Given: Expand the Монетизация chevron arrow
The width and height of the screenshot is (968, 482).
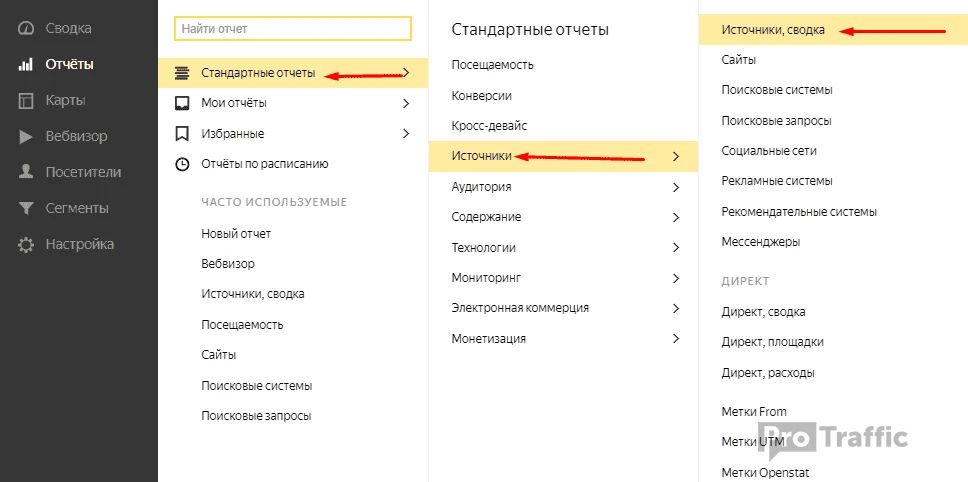Looking at the screenshot, I should [677, 338].
